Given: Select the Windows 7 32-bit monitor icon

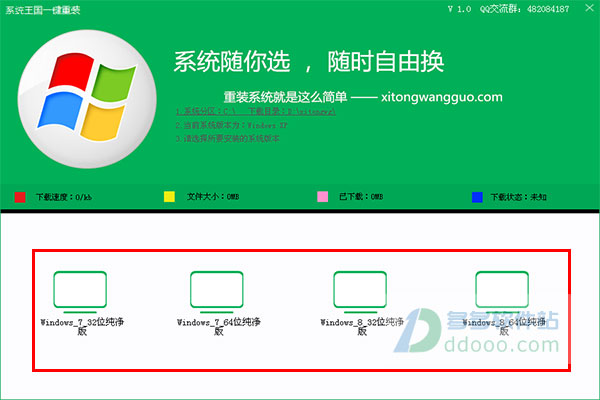Looking at the screenshot, I should coord(80,289).
